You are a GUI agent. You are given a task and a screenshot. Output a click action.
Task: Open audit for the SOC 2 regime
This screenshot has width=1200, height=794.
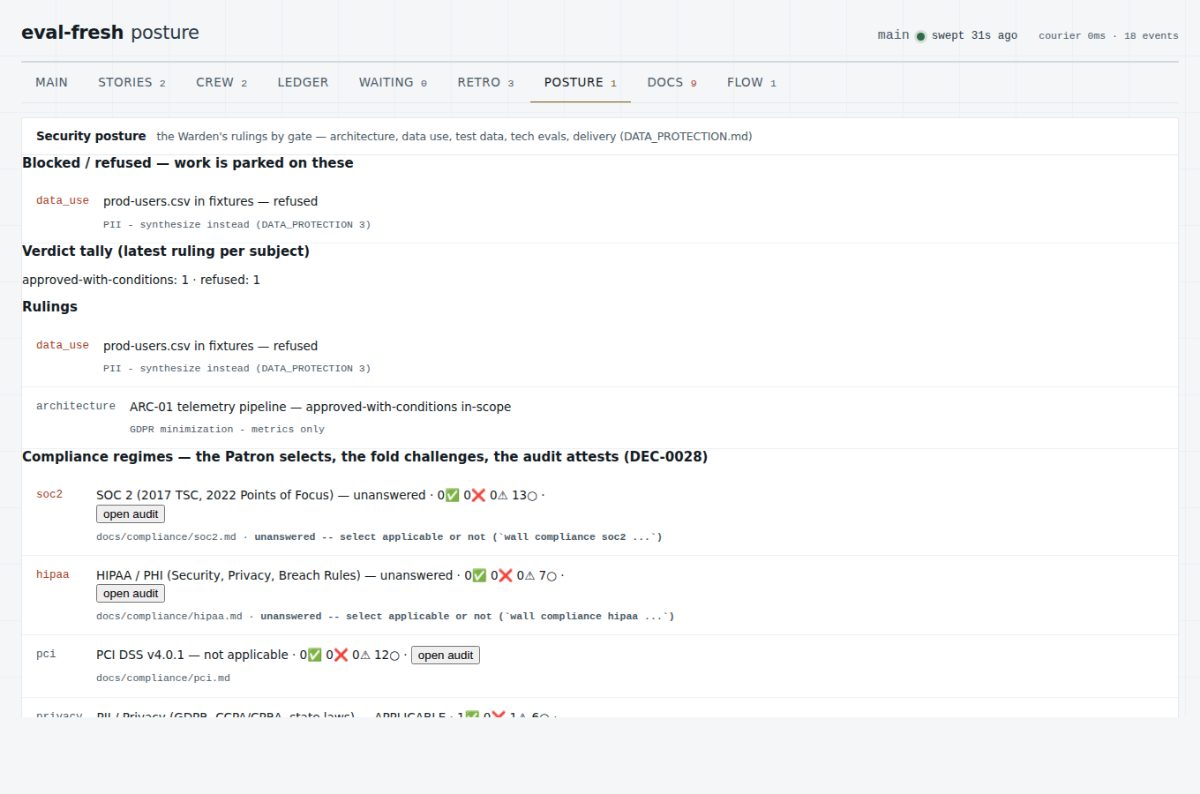pos(131,514)
